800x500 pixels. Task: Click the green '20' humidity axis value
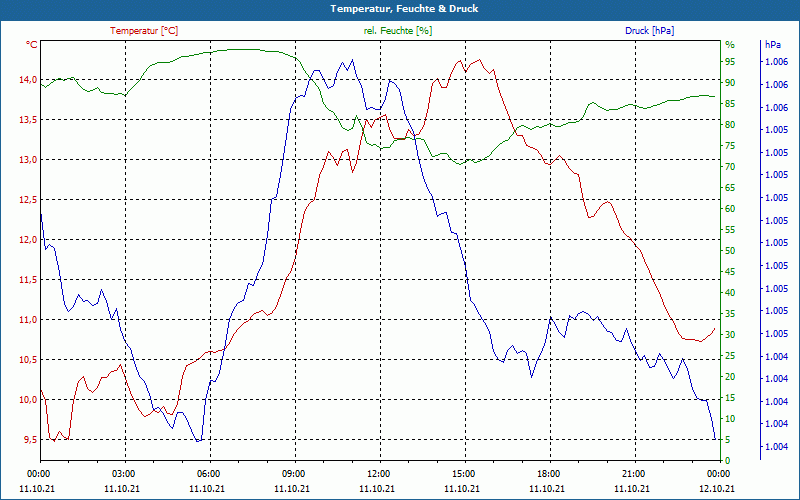point(730,377)
